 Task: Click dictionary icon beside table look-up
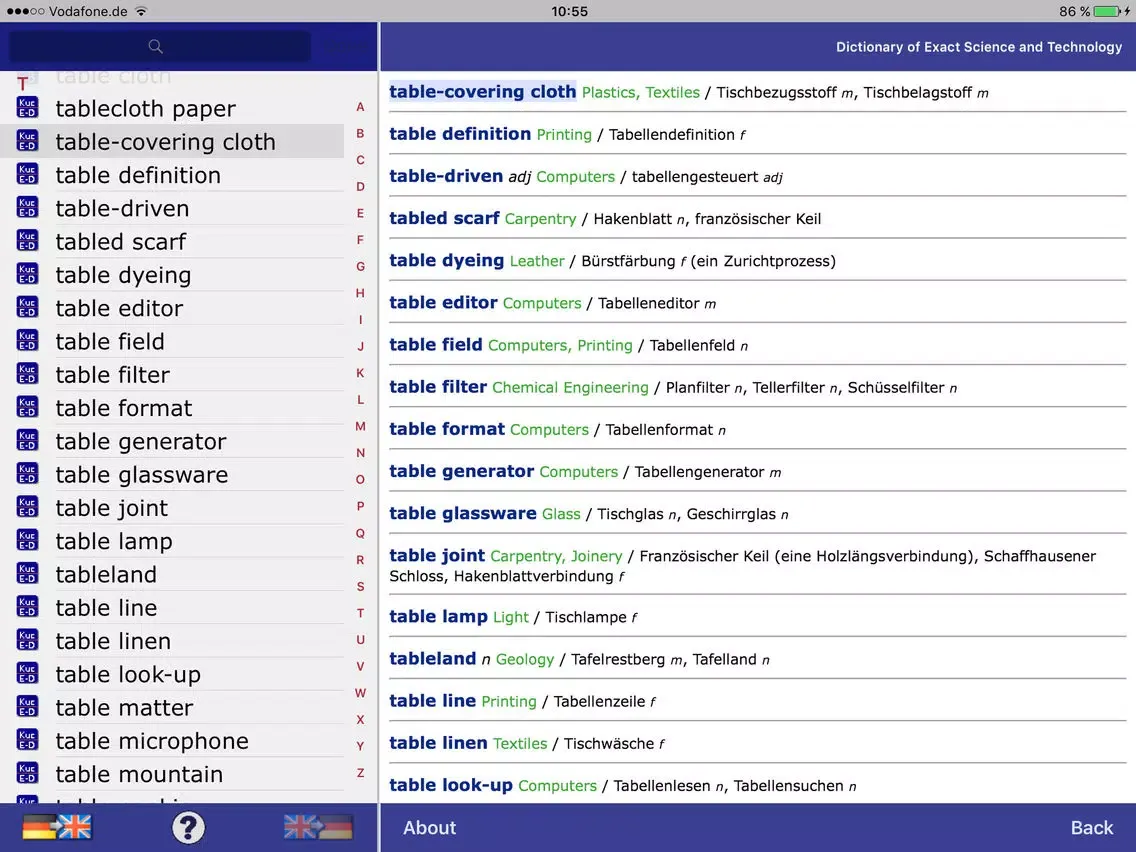click(28, 674)
